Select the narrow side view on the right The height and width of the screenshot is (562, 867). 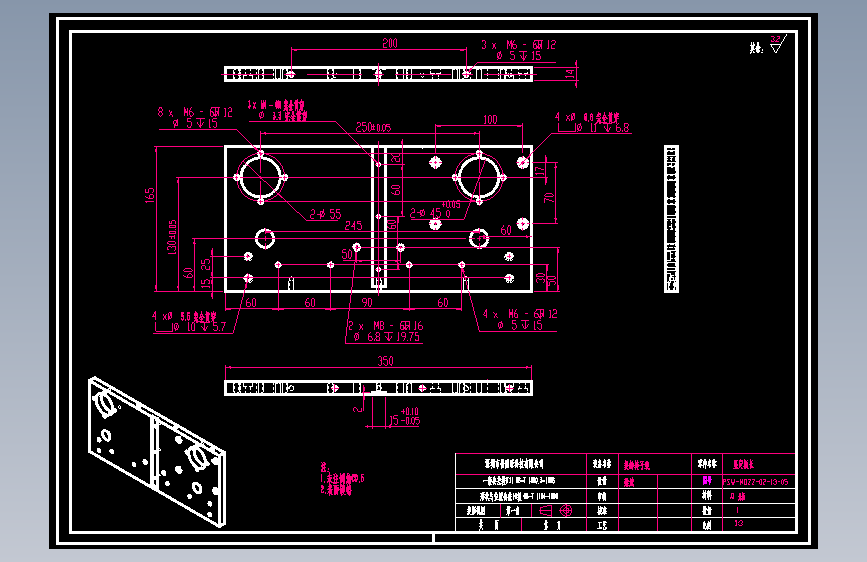[671, 218]
